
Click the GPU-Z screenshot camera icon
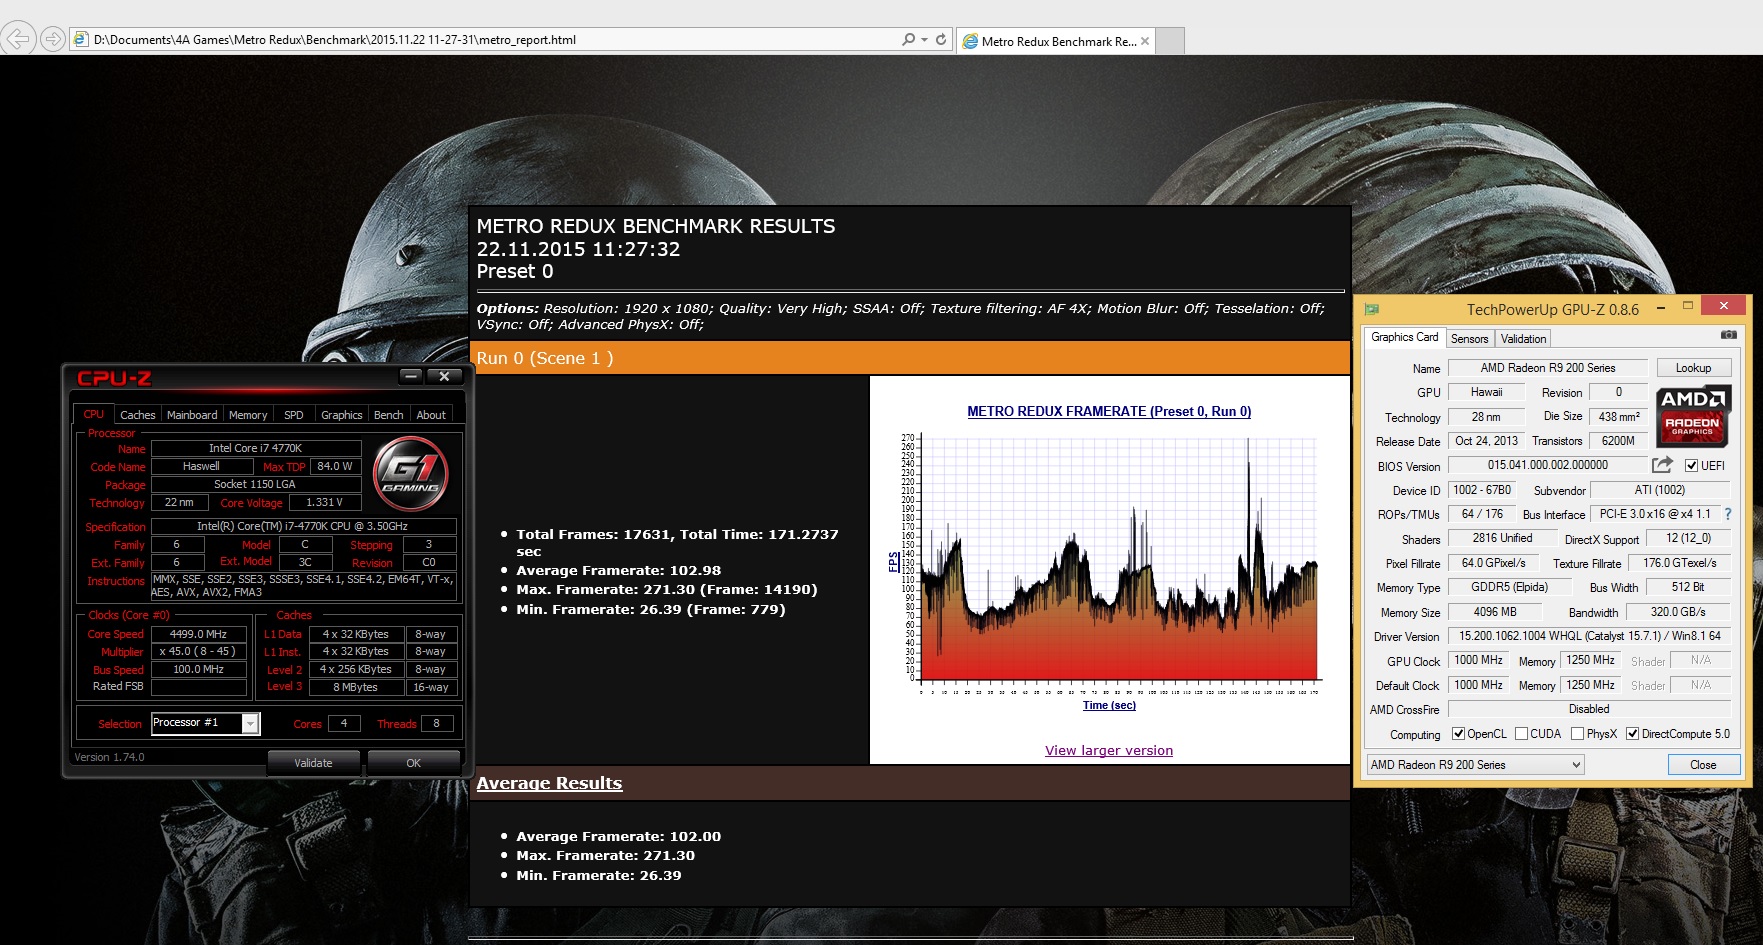(x=1728, y=336)
